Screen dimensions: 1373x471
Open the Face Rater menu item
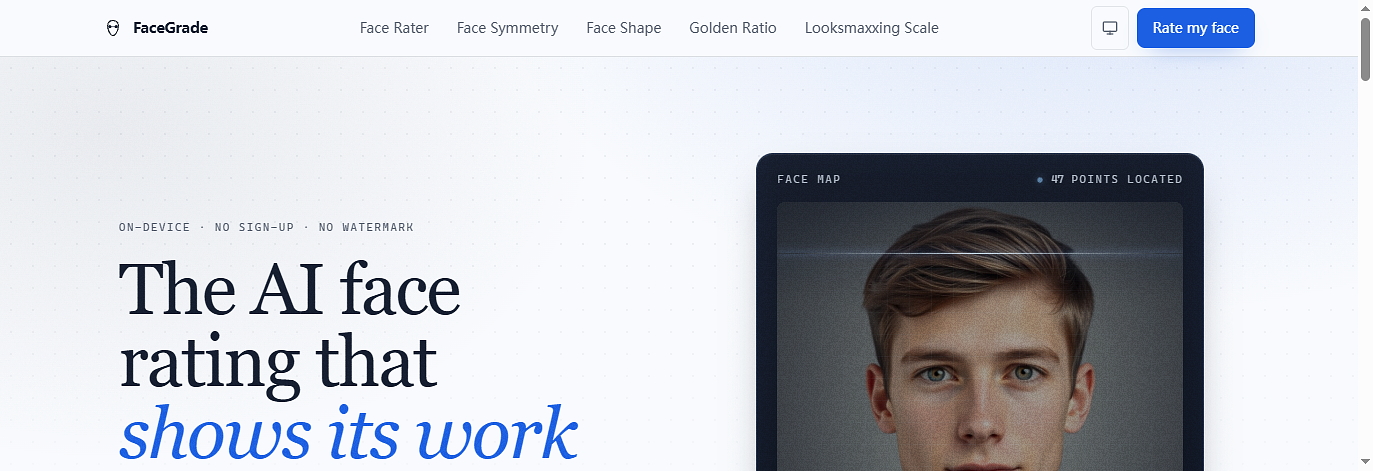[394, 28]
